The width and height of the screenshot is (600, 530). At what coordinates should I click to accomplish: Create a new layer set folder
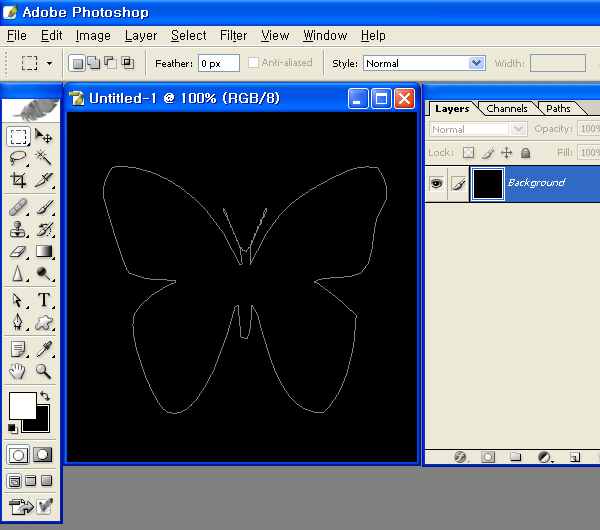point(515,457)
